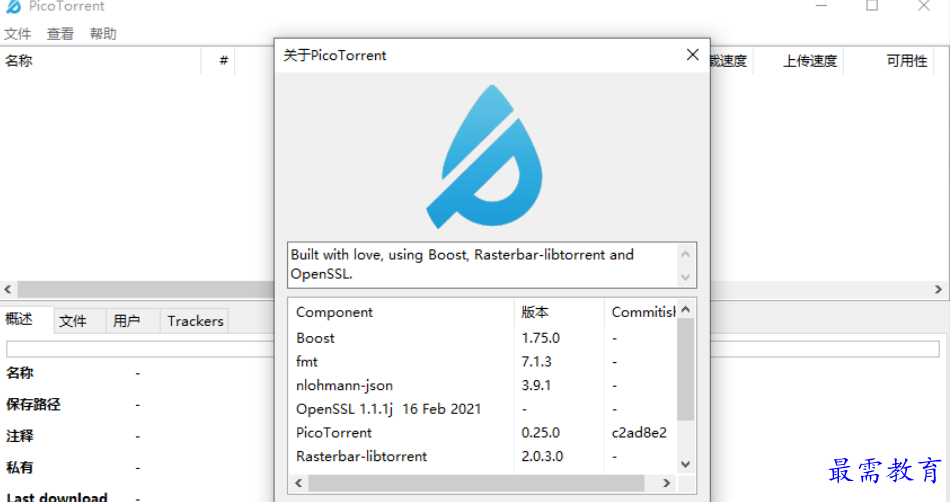The height and width of the screenshot is (502, 950).
Task: Sort by 上传速度 column header
Action: click(798, 61)
